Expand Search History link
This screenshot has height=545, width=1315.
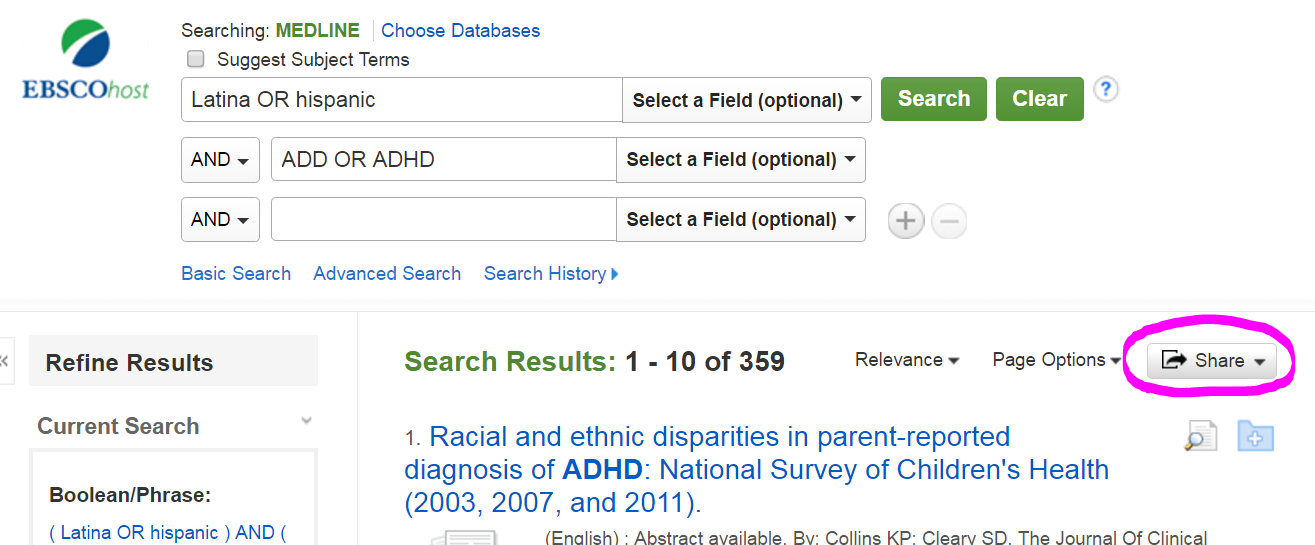551,274
